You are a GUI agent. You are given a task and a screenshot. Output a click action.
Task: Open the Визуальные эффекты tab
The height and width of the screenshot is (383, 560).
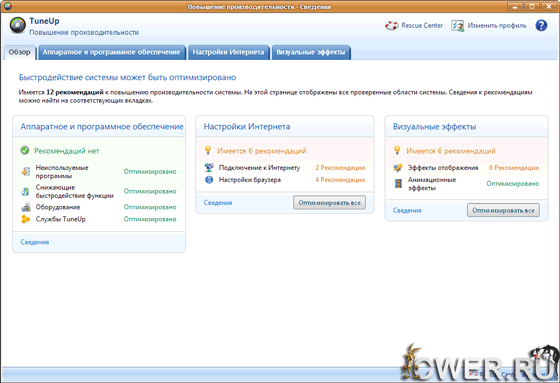pos(311,52)
